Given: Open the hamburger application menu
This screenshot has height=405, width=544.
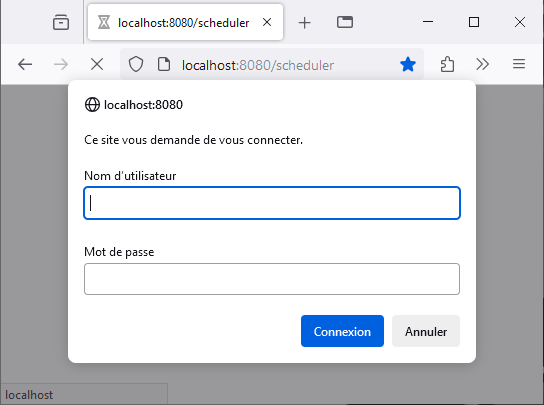Looking at the screenshot, I should (x=519, y=64).
